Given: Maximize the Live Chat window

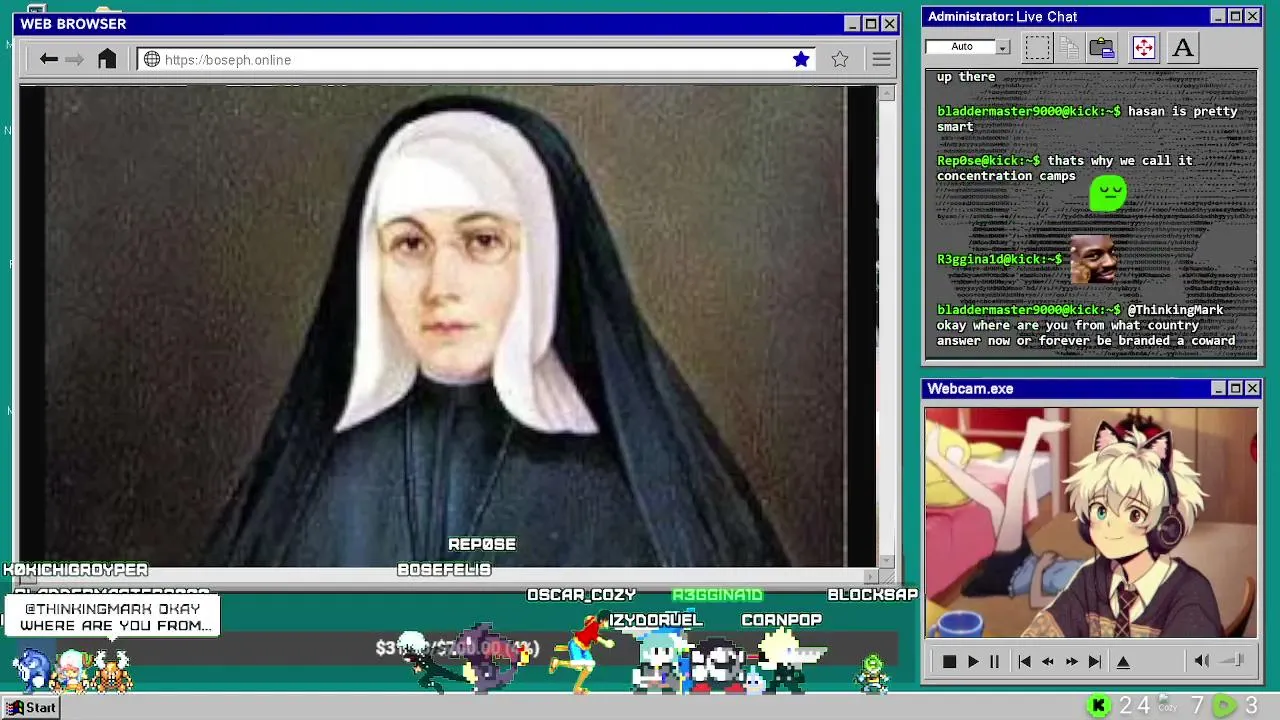Looking at the screenshot, I should click(1235, 17).
